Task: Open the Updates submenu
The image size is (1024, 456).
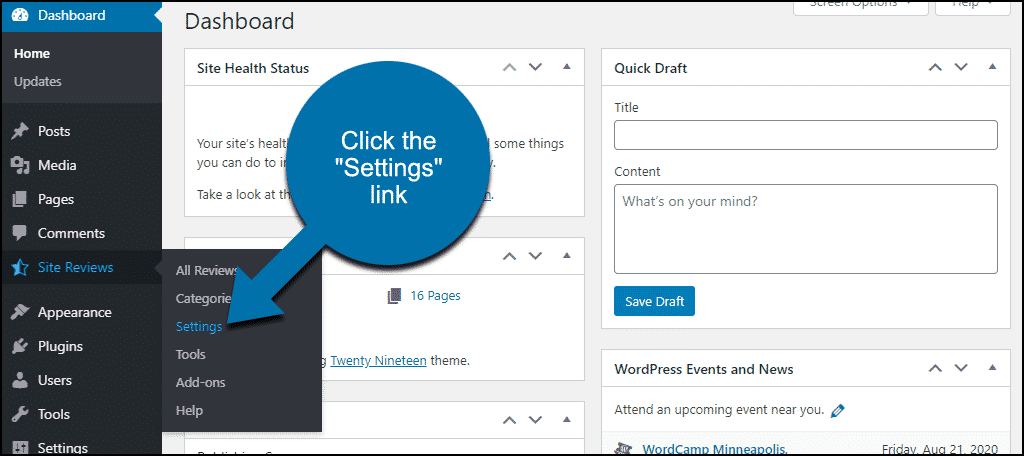Action: pyautogui.click(x=38, y=82)
